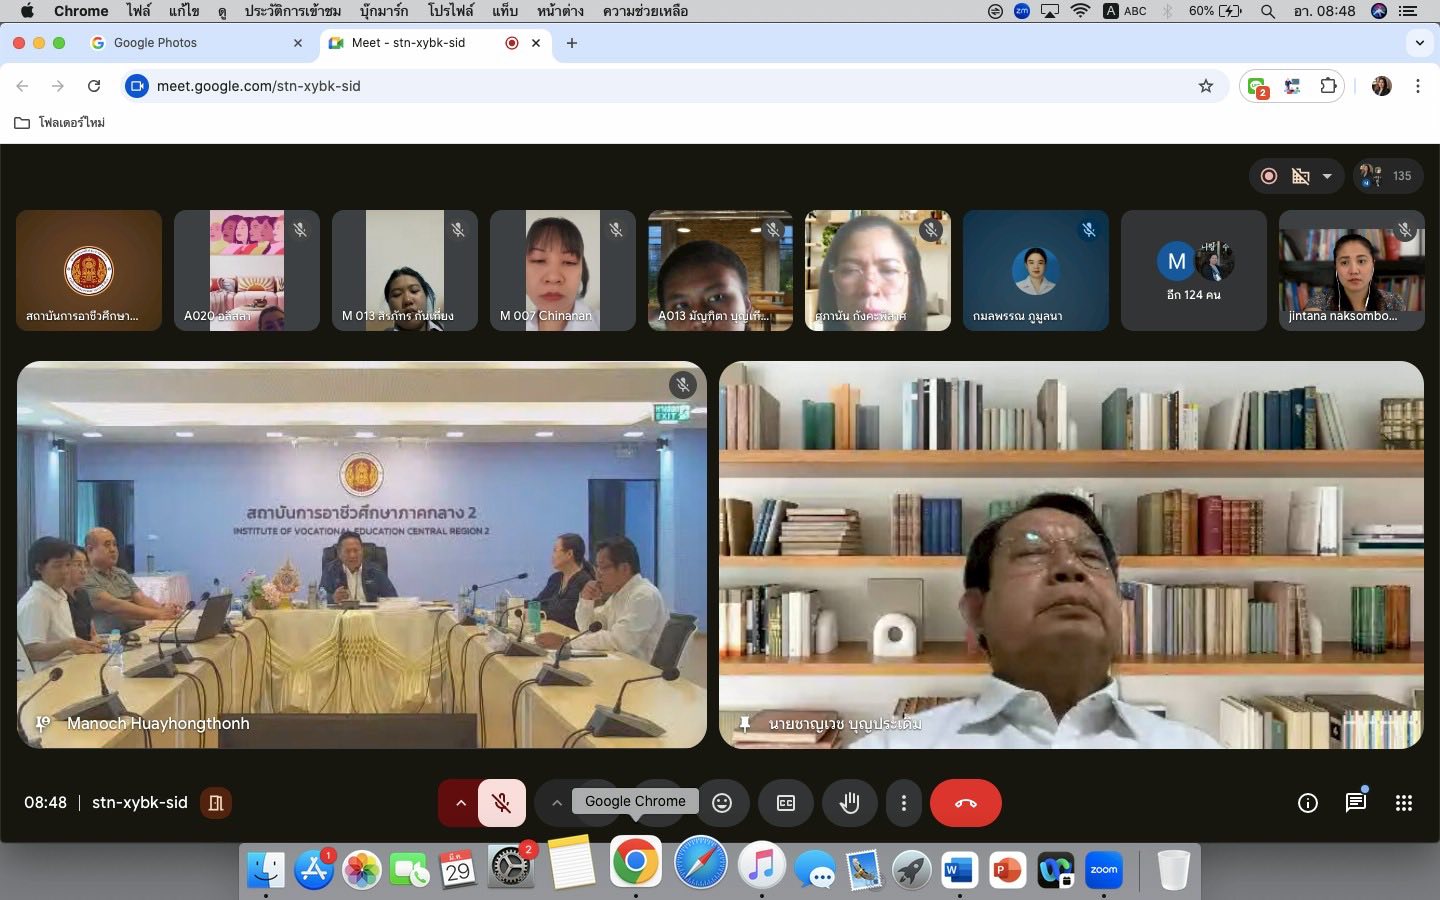The width and height of the screenshot is (1440, 900).
Task: Click the crossed-out grid icon beside recording
Action: (1301, 176)
